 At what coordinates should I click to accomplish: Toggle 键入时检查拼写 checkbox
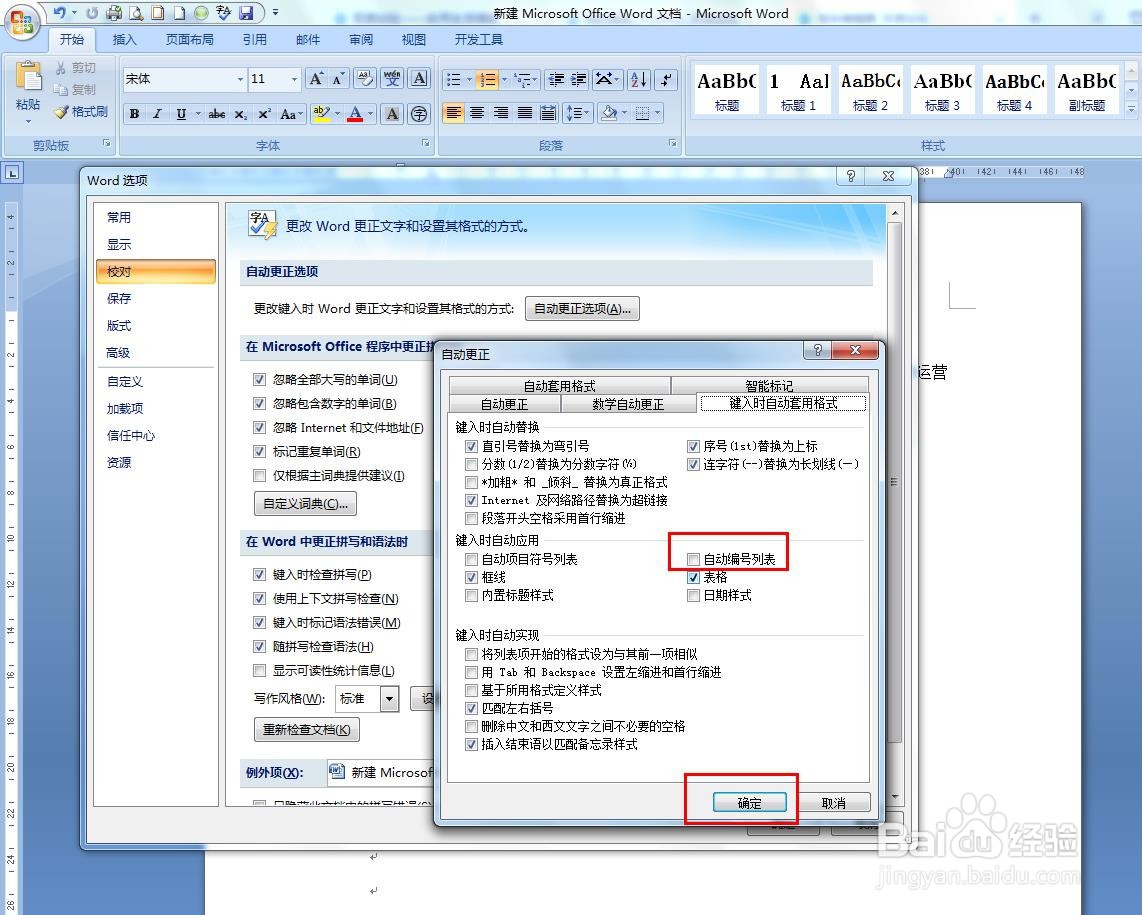tap(259, 575)
